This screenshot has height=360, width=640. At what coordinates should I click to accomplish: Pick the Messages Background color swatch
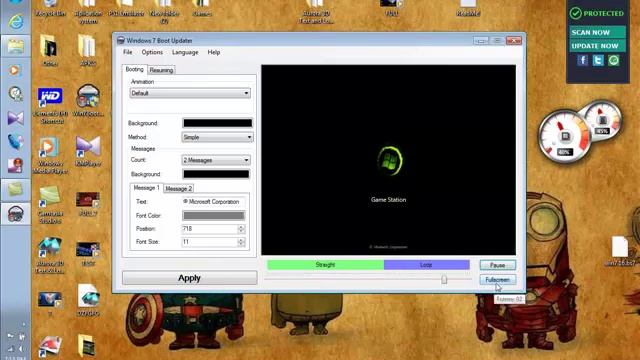pos(216,174)
